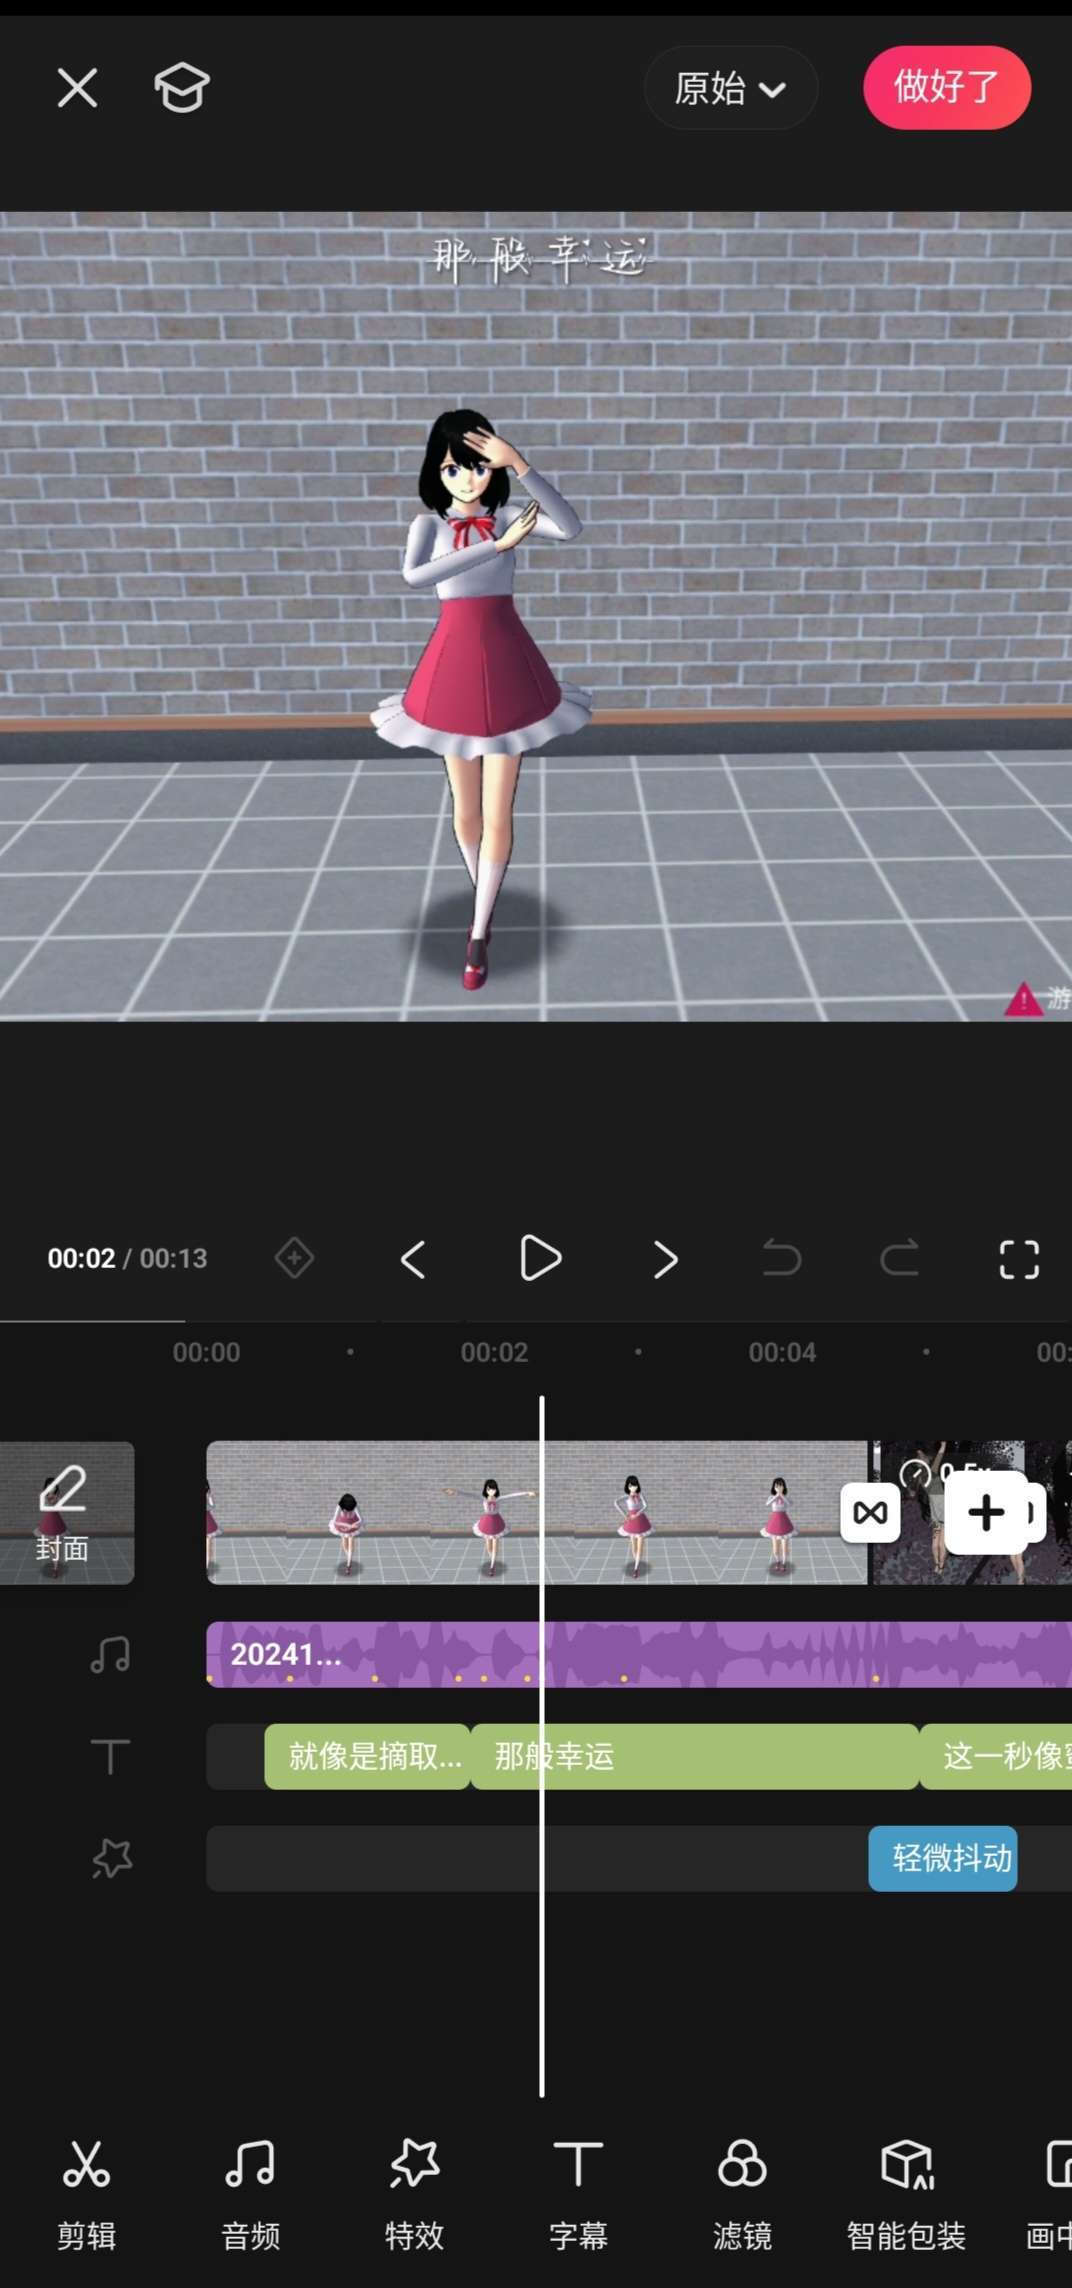This screenshot has height=2288, width=1072.
Task: Jump to previous frame arrow
Action: point(413,1259)
